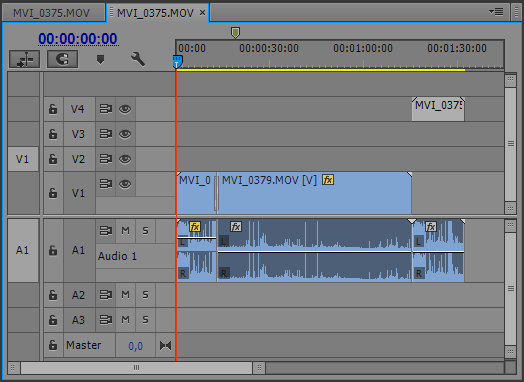This screenshot has height=382, width=524.
Task: Click the horizontal zoom scroll bar
Action: [x=136, y=368]
